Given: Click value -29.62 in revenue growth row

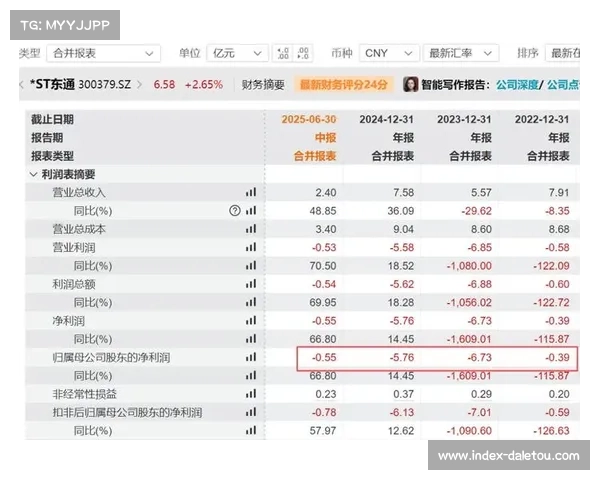Looking at the screenshot, I should click(476, 211).
